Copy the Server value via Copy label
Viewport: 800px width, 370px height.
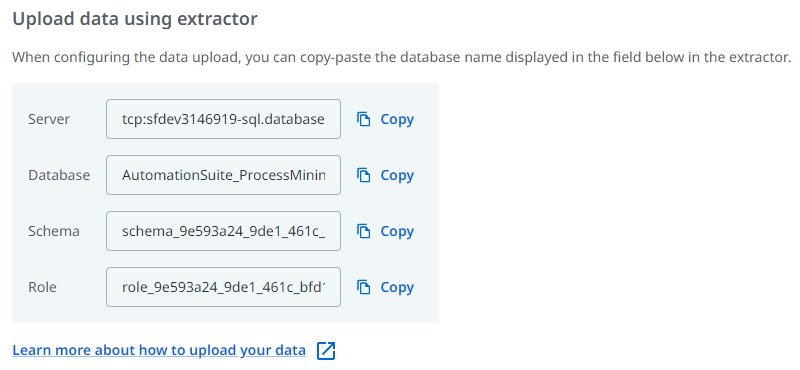(x=397, y=119)
